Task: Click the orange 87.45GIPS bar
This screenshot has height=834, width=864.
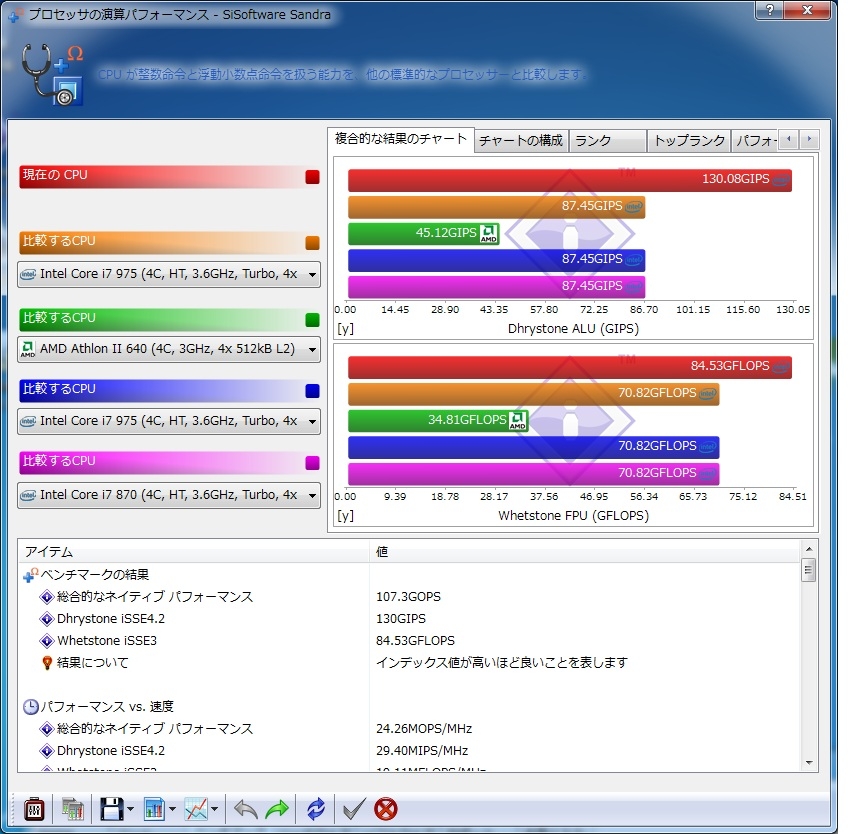Action: click(496, 207)
